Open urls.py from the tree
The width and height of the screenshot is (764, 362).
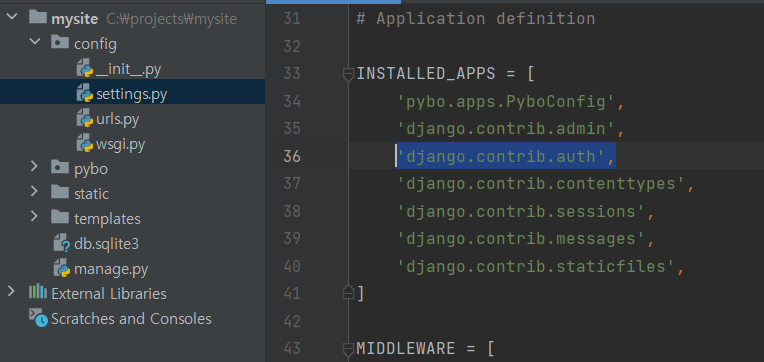117,119
